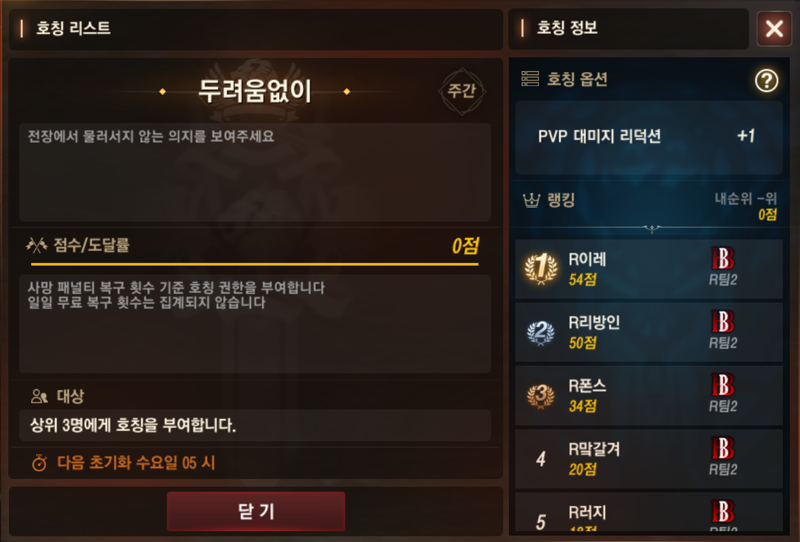Click the 닫기 close button
The width and height of the screenshot is (800, 542).
click(x=256, y=511)
